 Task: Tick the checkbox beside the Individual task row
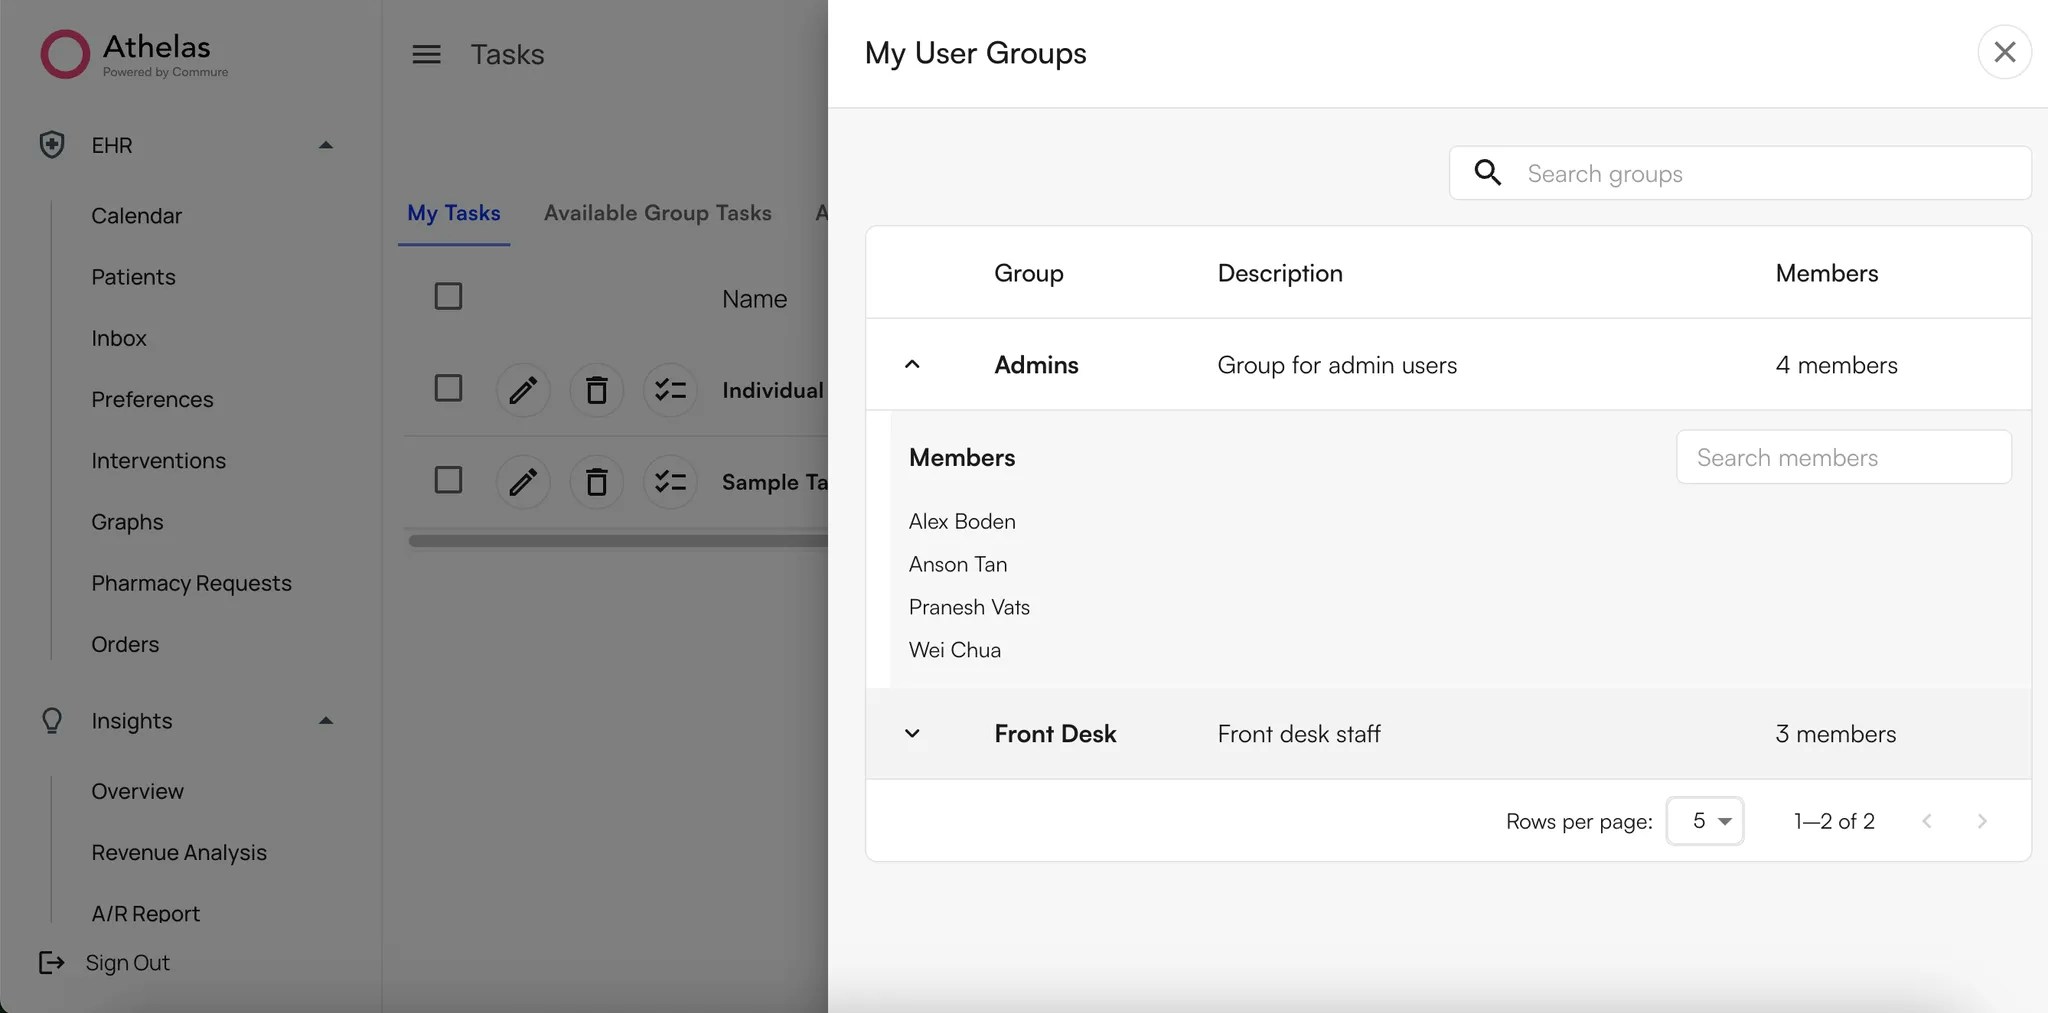tap(447, 388)
